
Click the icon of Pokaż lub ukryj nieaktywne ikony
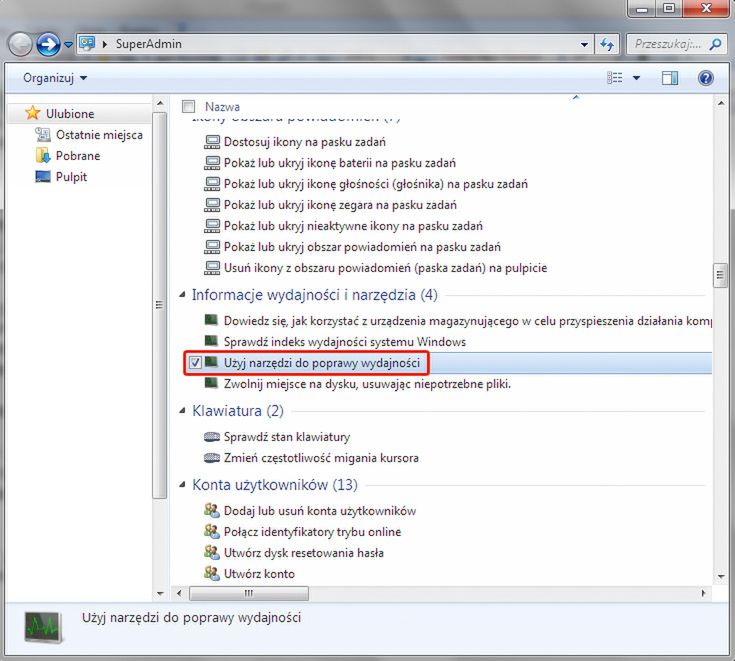tap(212, 225)
